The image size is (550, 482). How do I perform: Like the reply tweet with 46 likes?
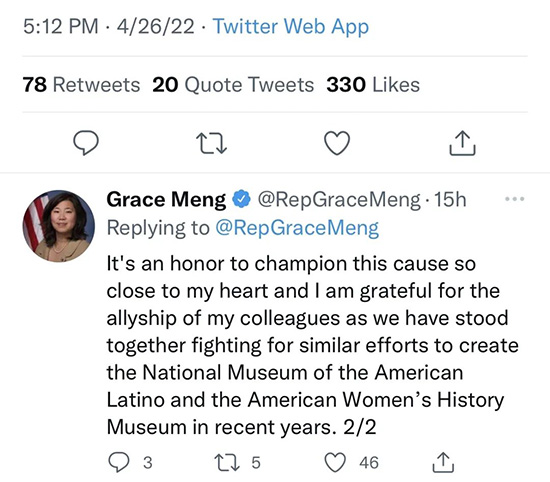tap(335, 462)
